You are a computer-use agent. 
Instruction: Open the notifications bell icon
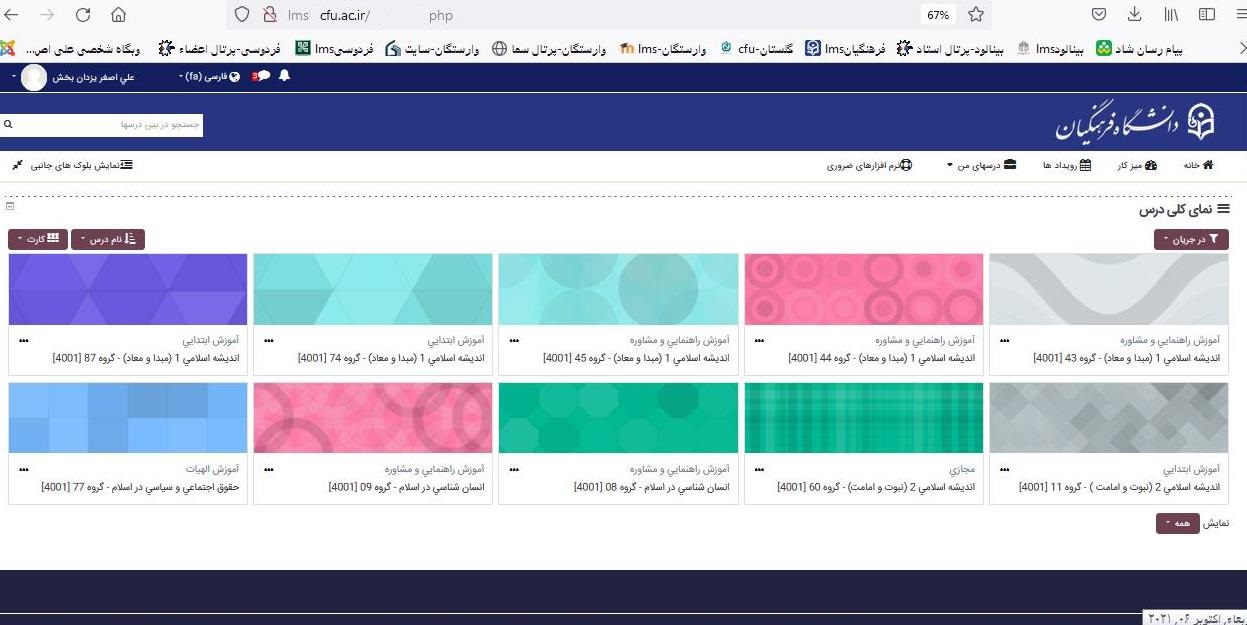point(283,76)
